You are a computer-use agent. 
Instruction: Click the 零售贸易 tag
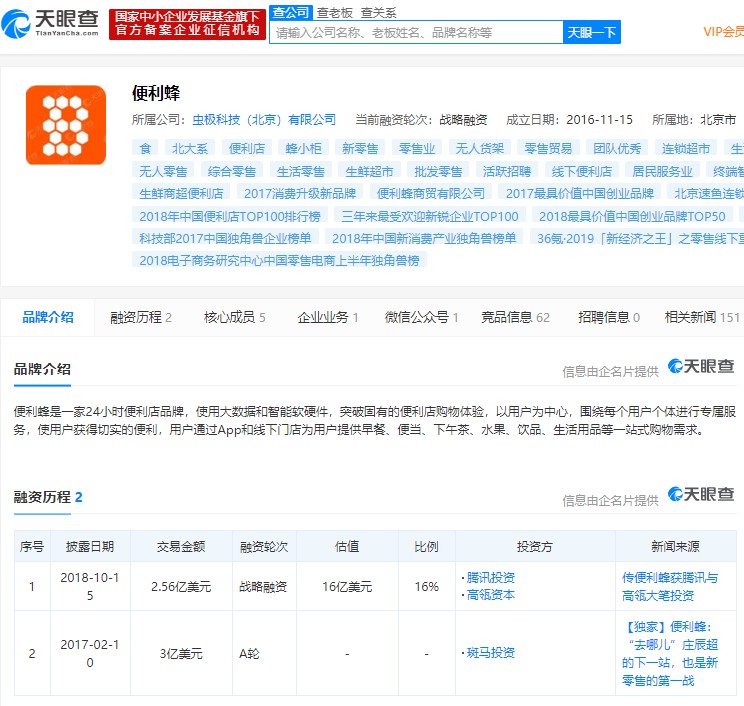point(549,149)
